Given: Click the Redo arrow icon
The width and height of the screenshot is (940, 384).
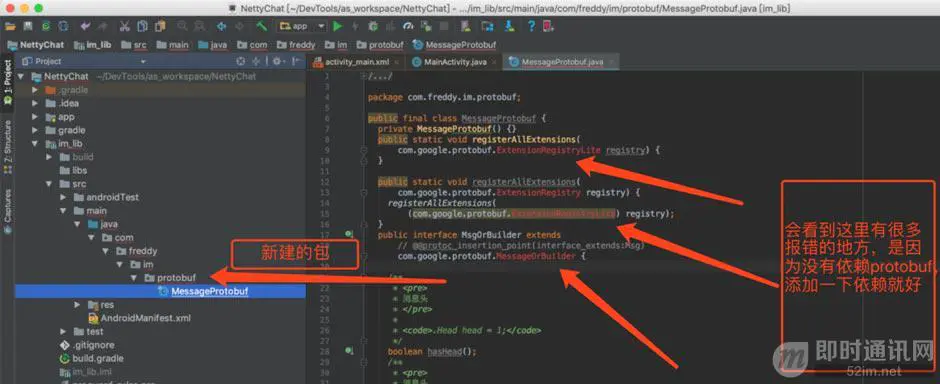Looking at the screenshot, I should pos(103,26).
